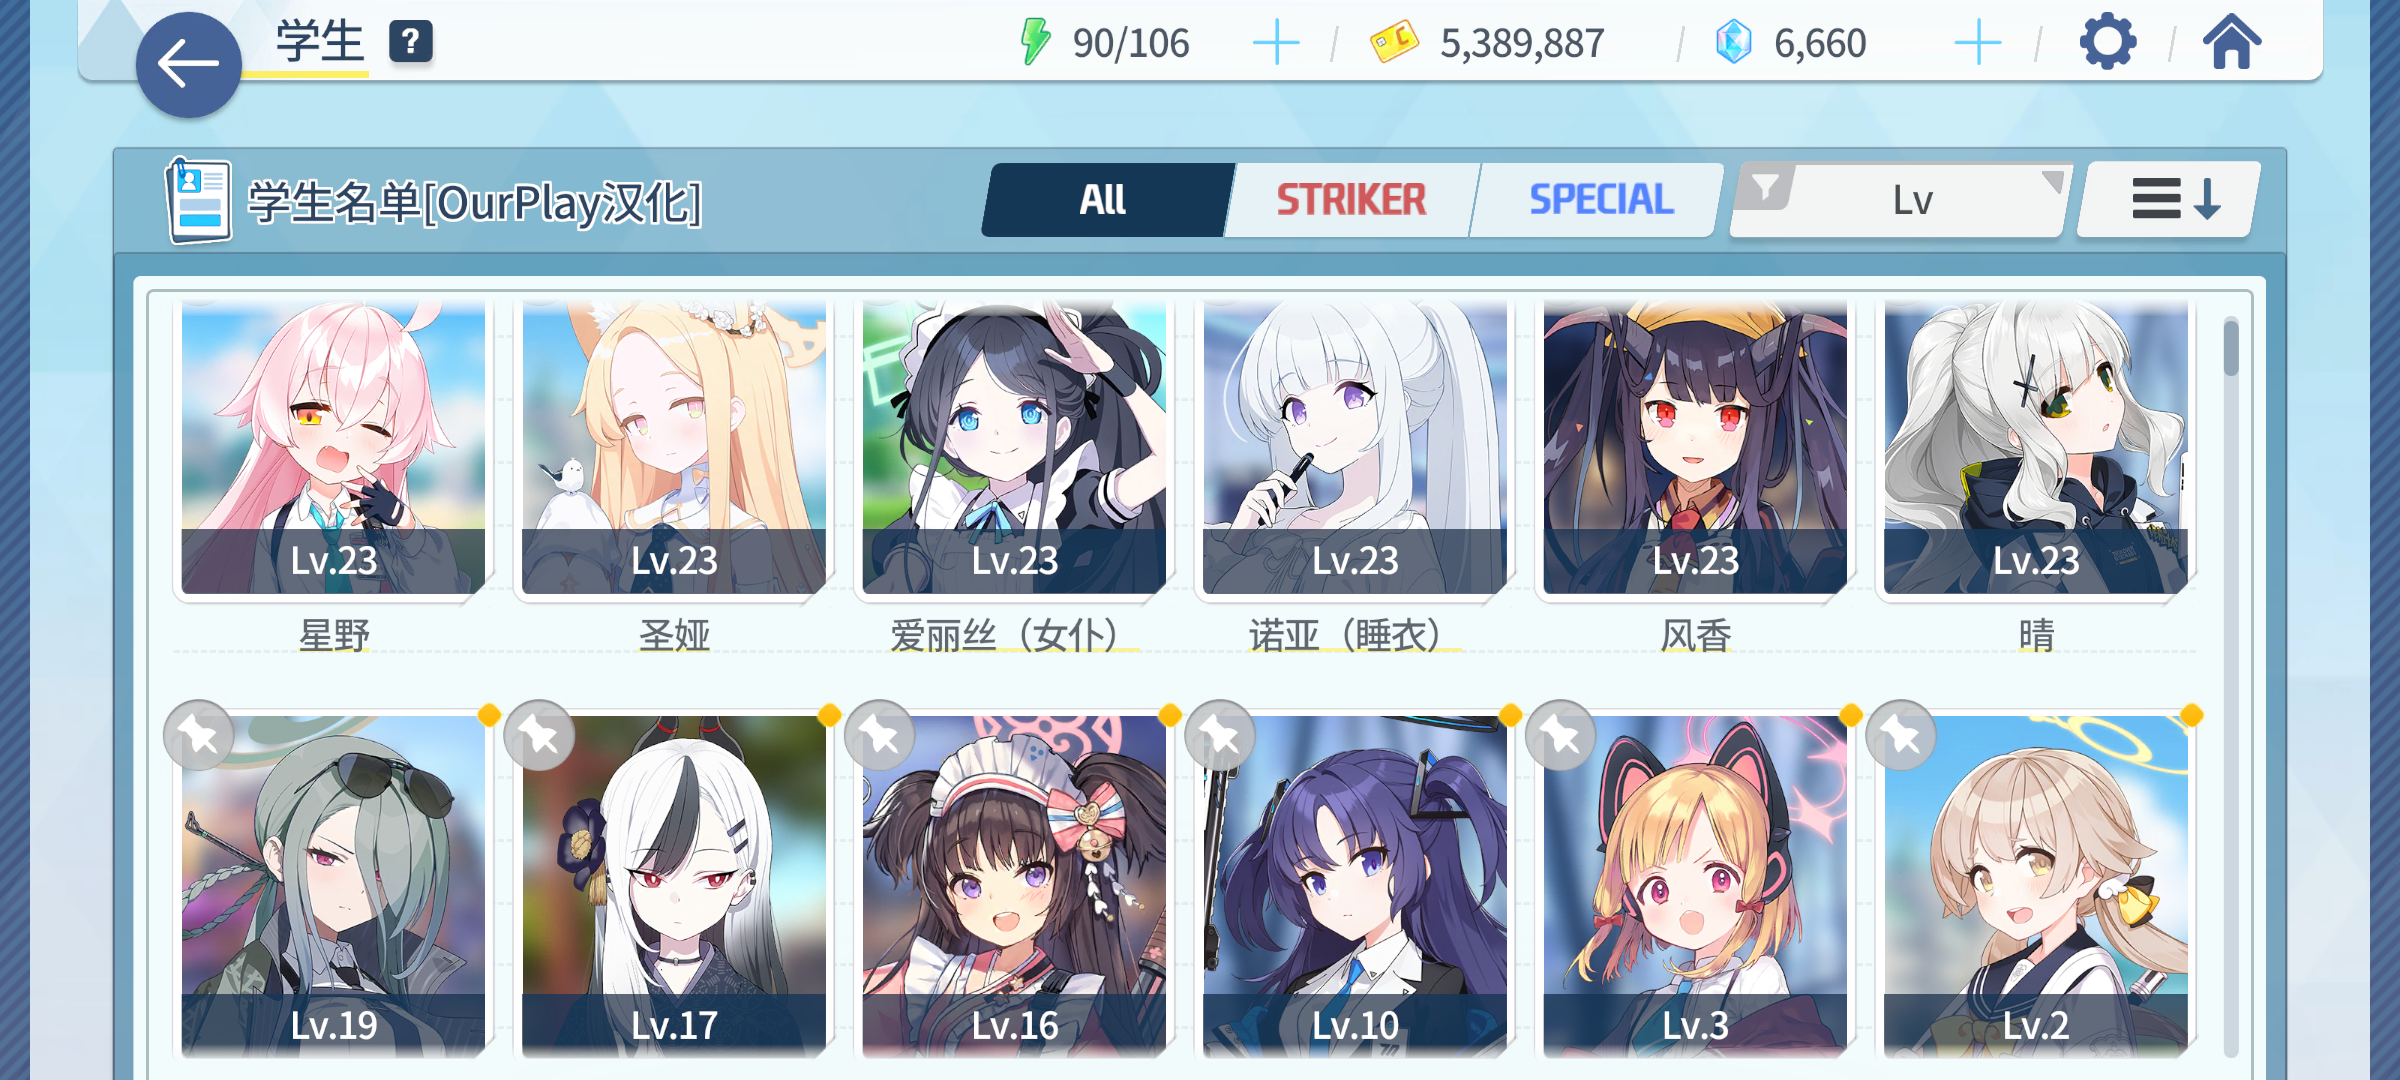Select the All tab
The image size is (2400, 1080).
(x=1104, y=200)
